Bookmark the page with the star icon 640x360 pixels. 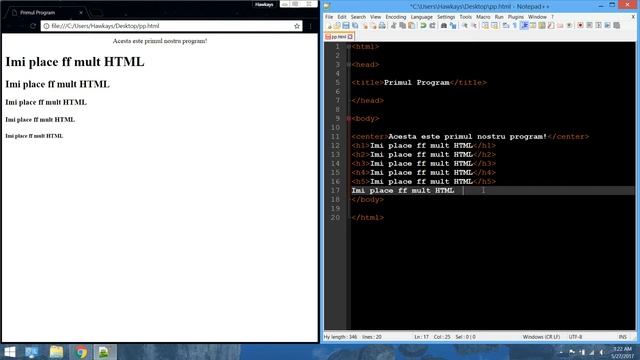297,26
